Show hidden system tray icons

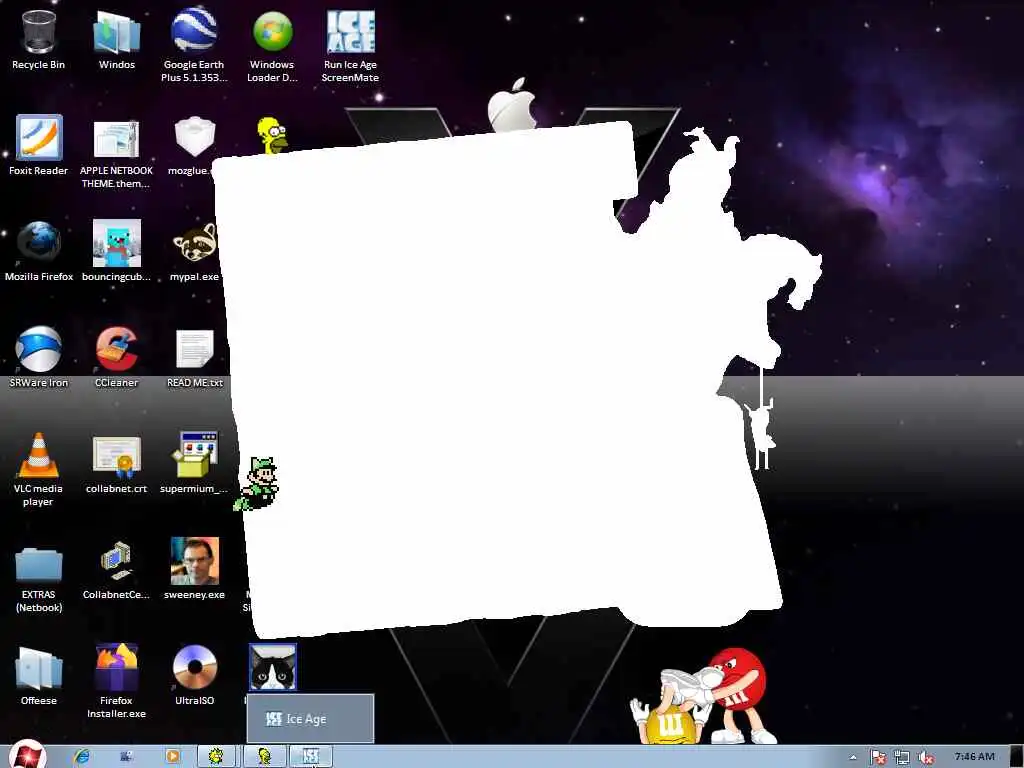point(853,758)
